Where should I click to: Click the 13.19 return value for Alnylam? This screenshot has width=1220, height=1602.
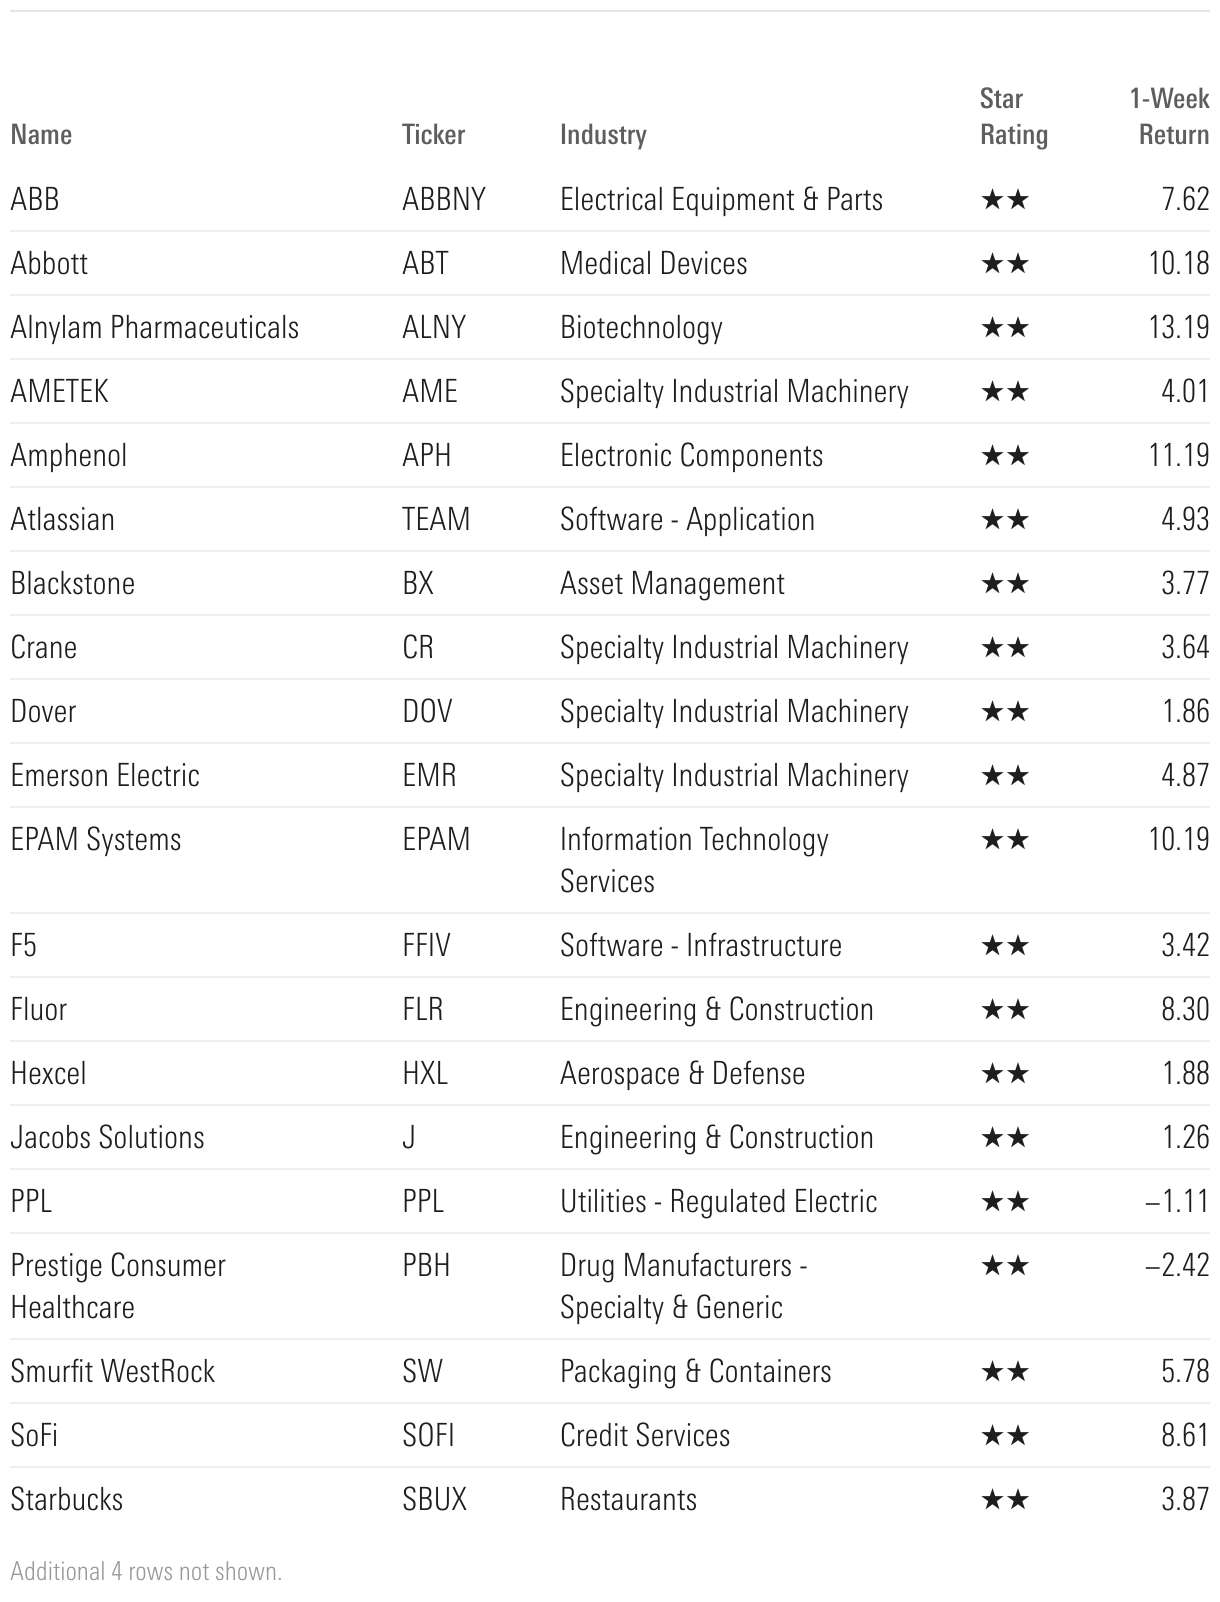pos(1179,328)
